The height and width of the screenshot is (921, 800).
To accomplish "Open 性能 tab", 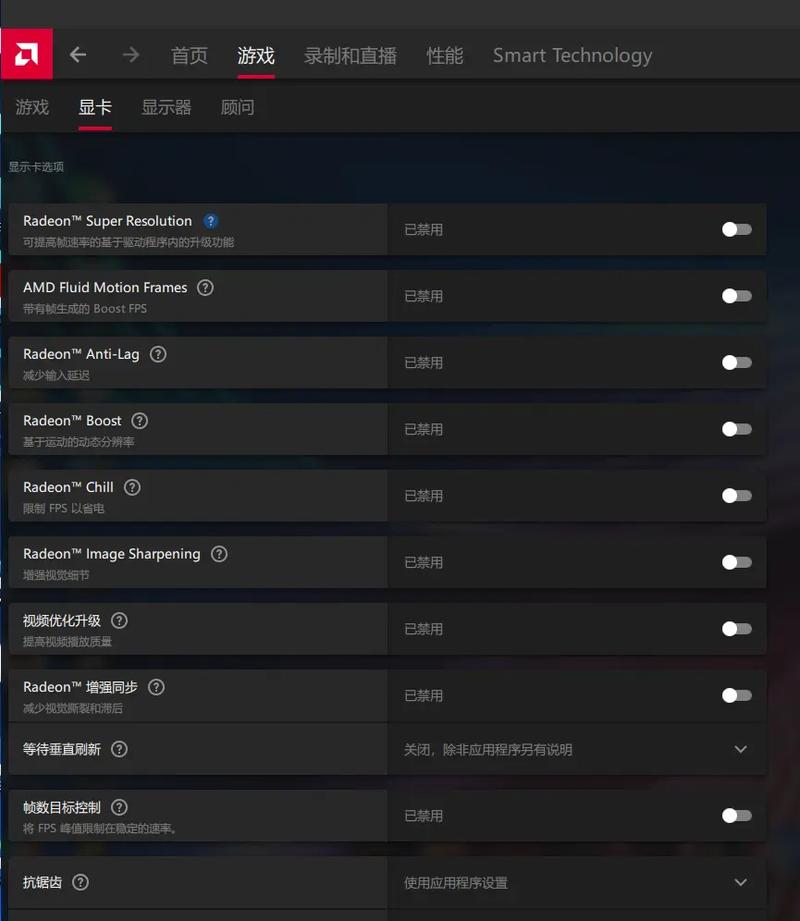I will coord(445,56).
